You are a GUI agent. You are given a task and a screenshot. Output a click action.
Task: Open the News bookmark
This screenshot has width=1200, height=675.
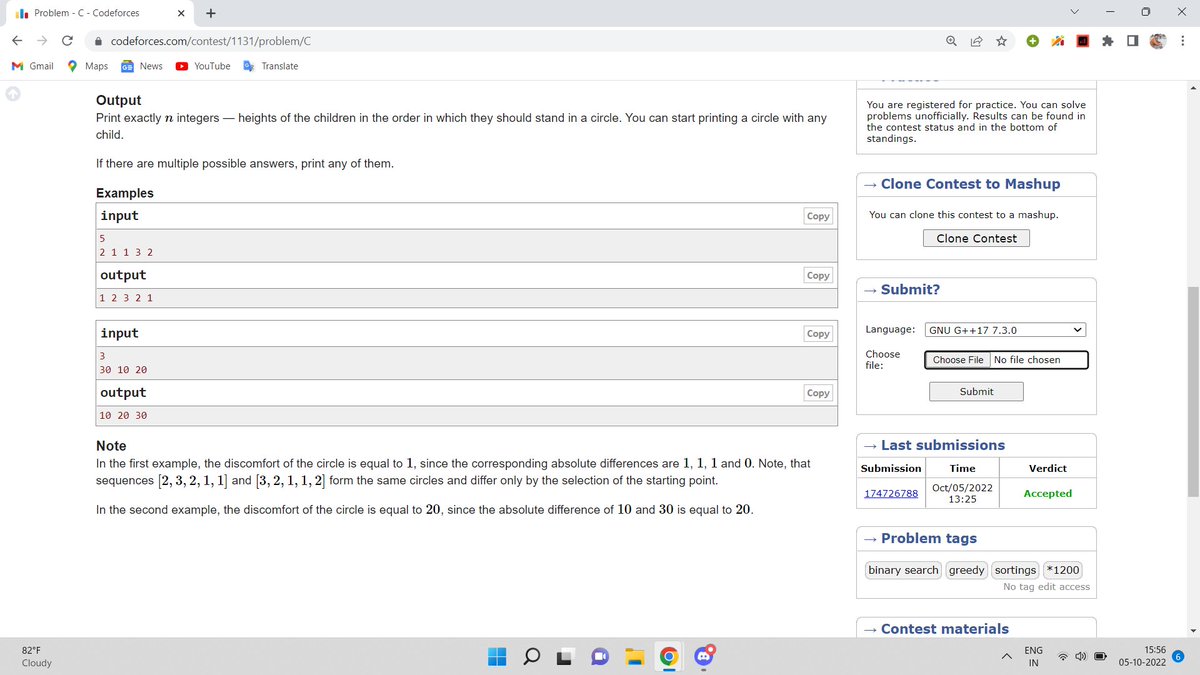[x=142, y=66]
